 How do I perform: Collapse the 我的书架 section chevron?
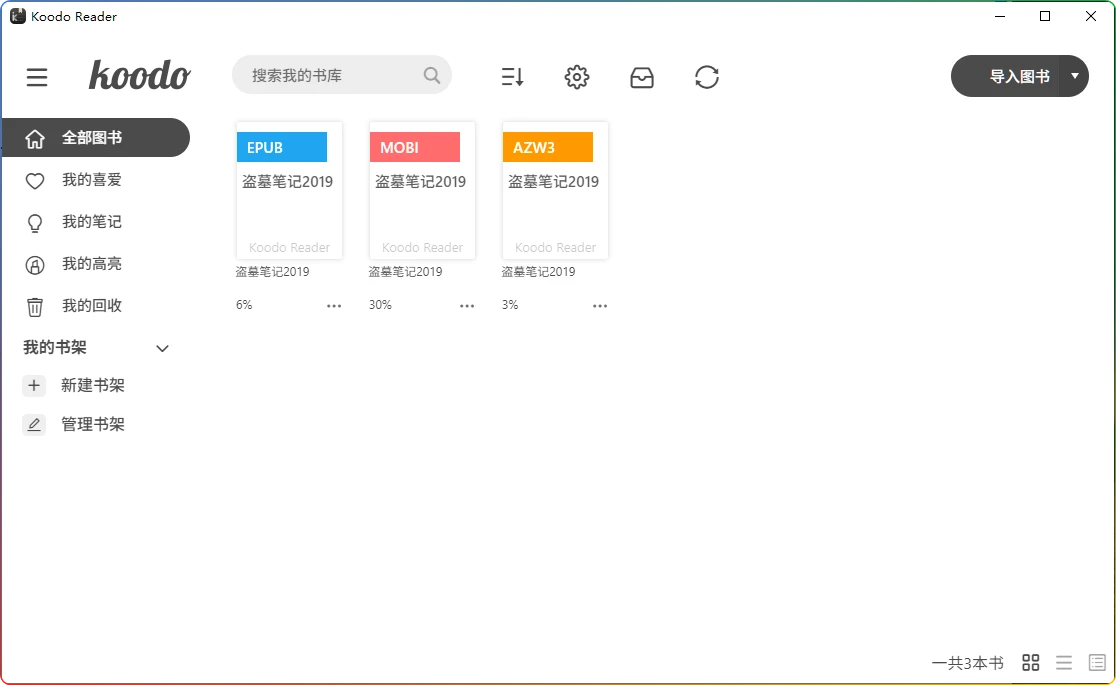click(x=163, y=348)
